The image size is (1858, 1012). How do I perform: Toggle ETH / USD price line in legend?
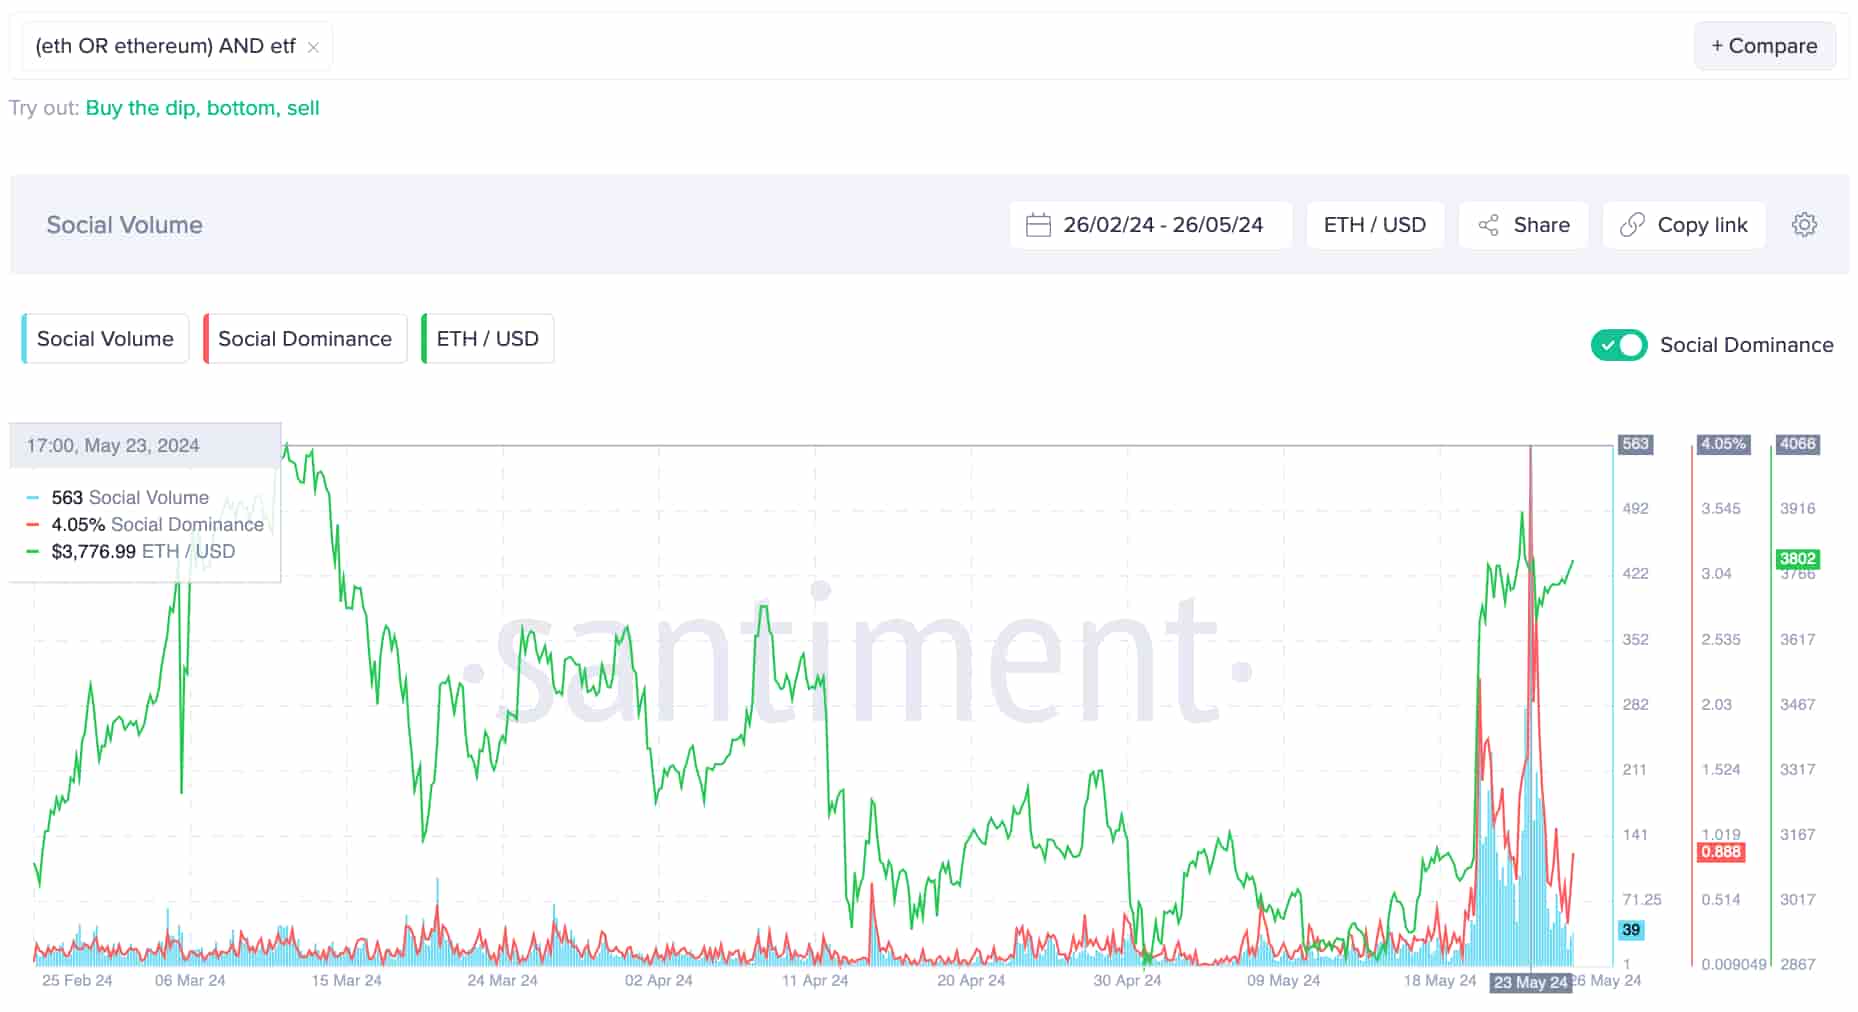pos(487,339)
